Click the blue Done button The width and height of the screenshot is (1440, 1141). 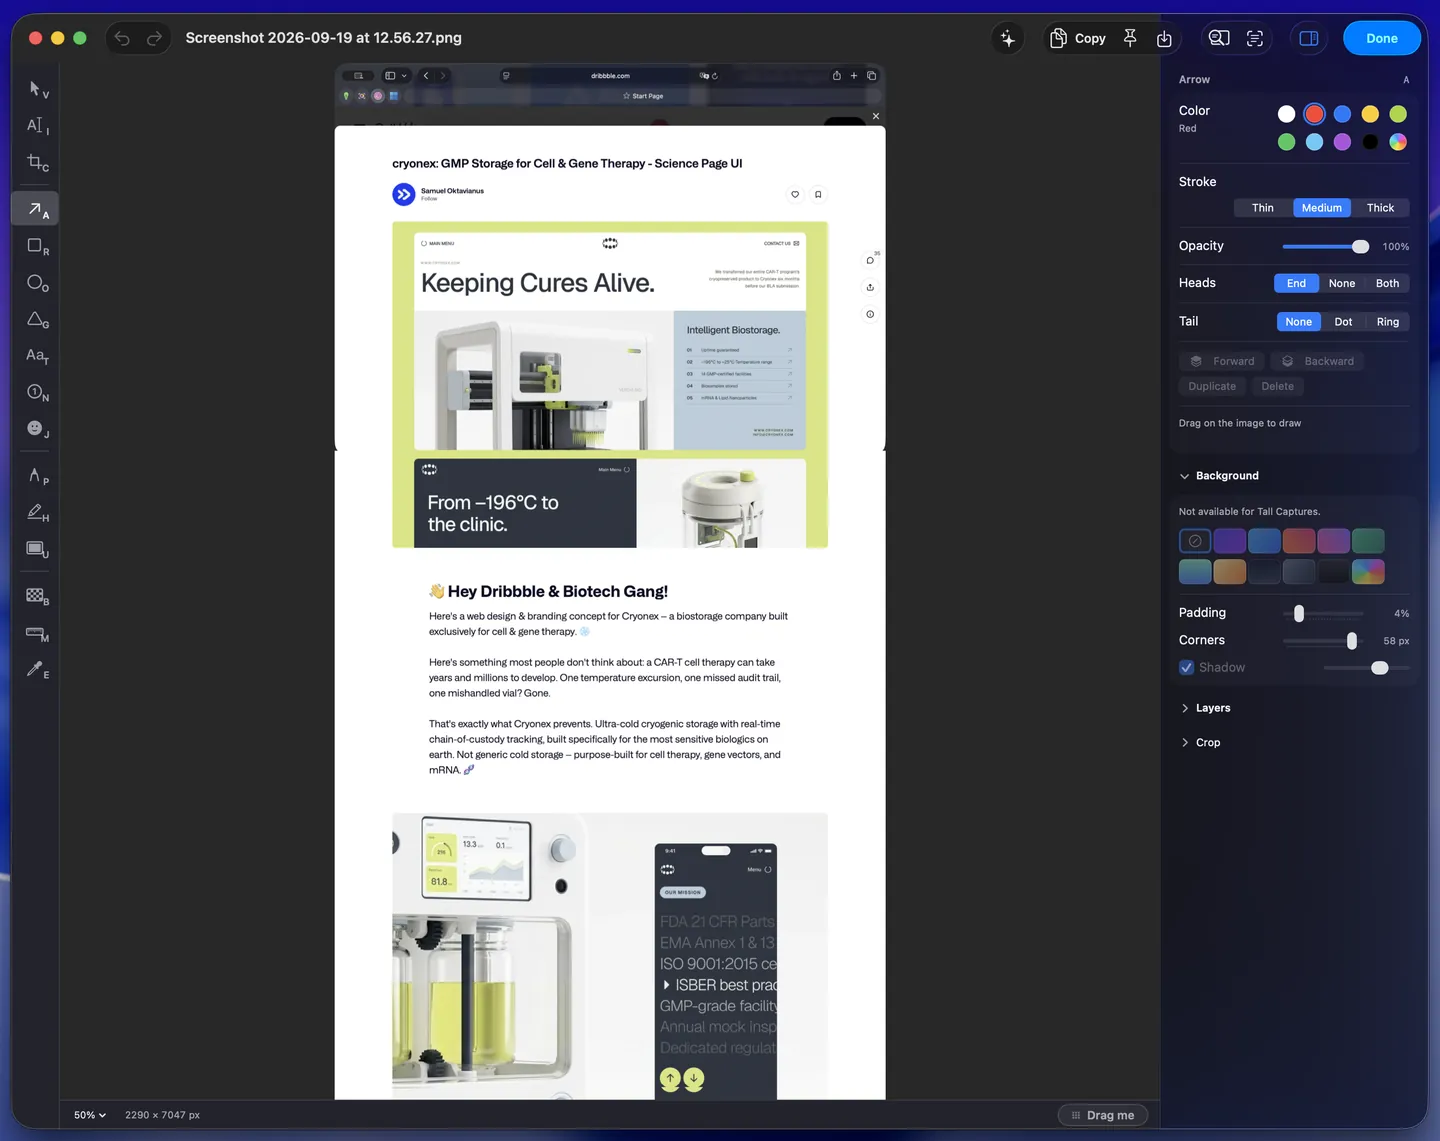[1382, 38]
